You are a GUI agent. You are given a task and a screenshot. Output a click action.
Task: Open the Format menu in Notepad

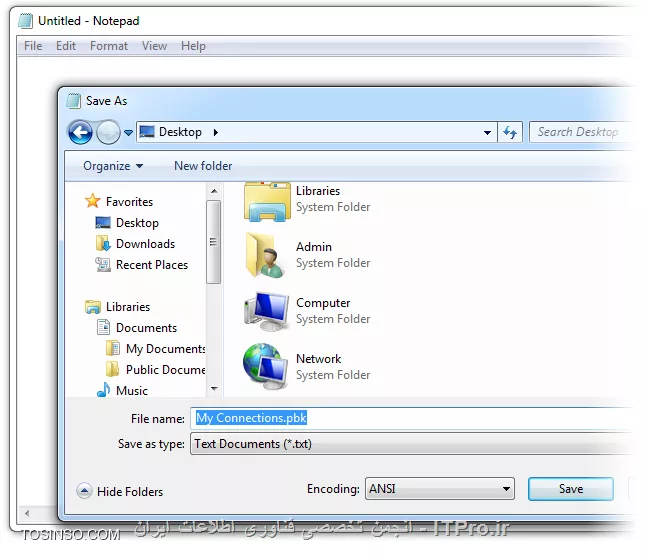pos(109,46)
